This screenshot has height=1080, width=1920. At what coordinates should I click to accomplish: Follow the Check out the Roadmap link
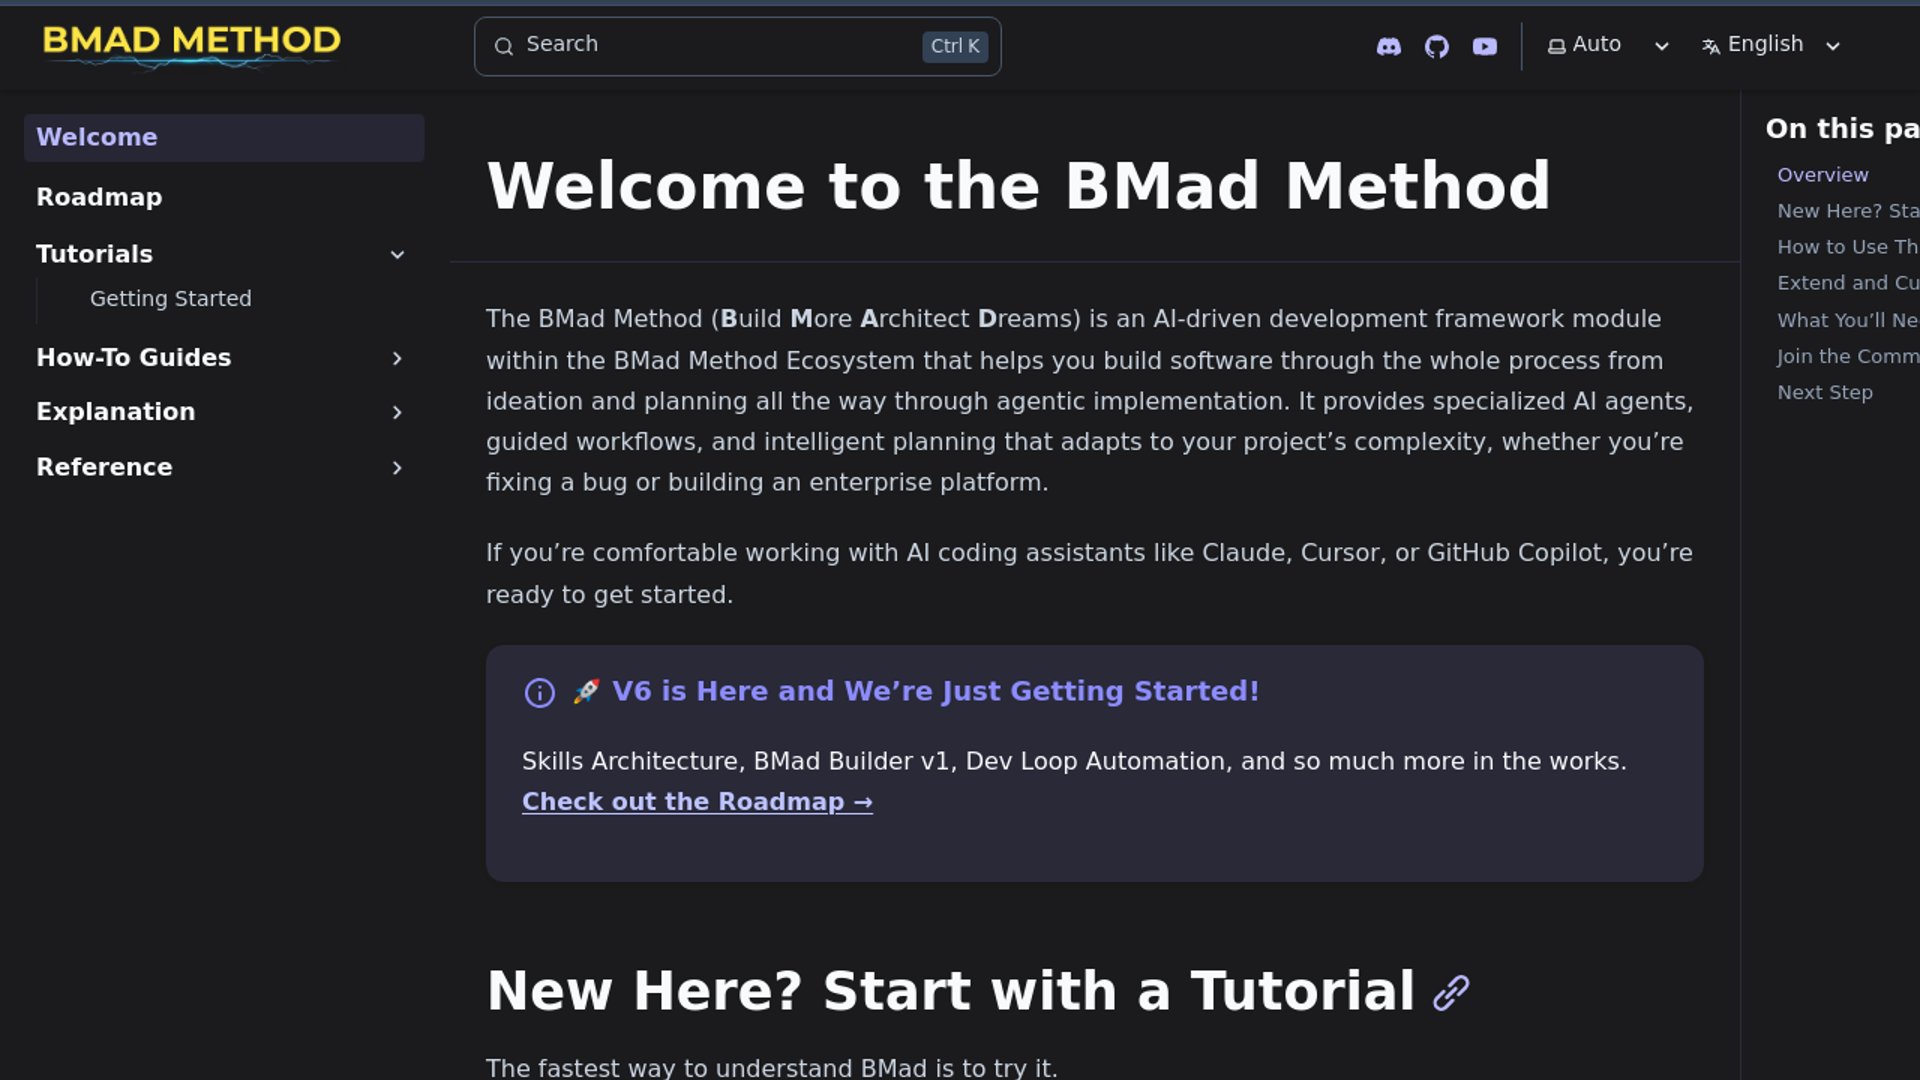pos(697,802)
